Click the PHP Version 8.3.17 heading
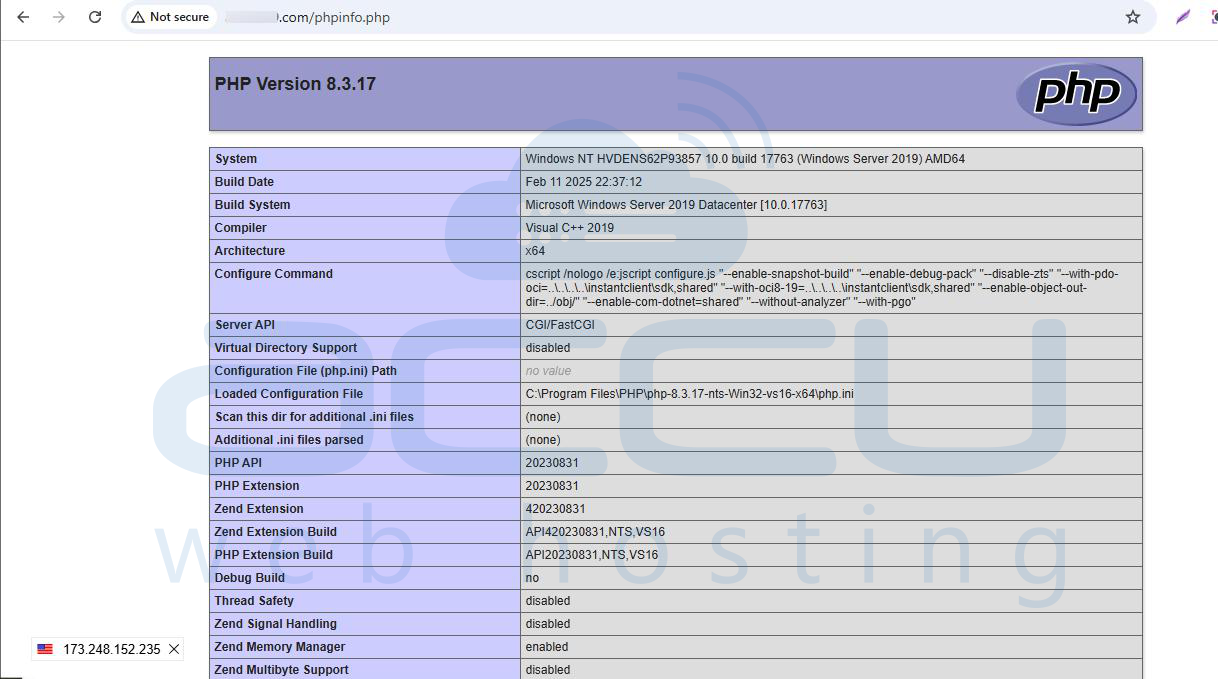Viewport: 1218px width, 679px height. coord(295,84)
